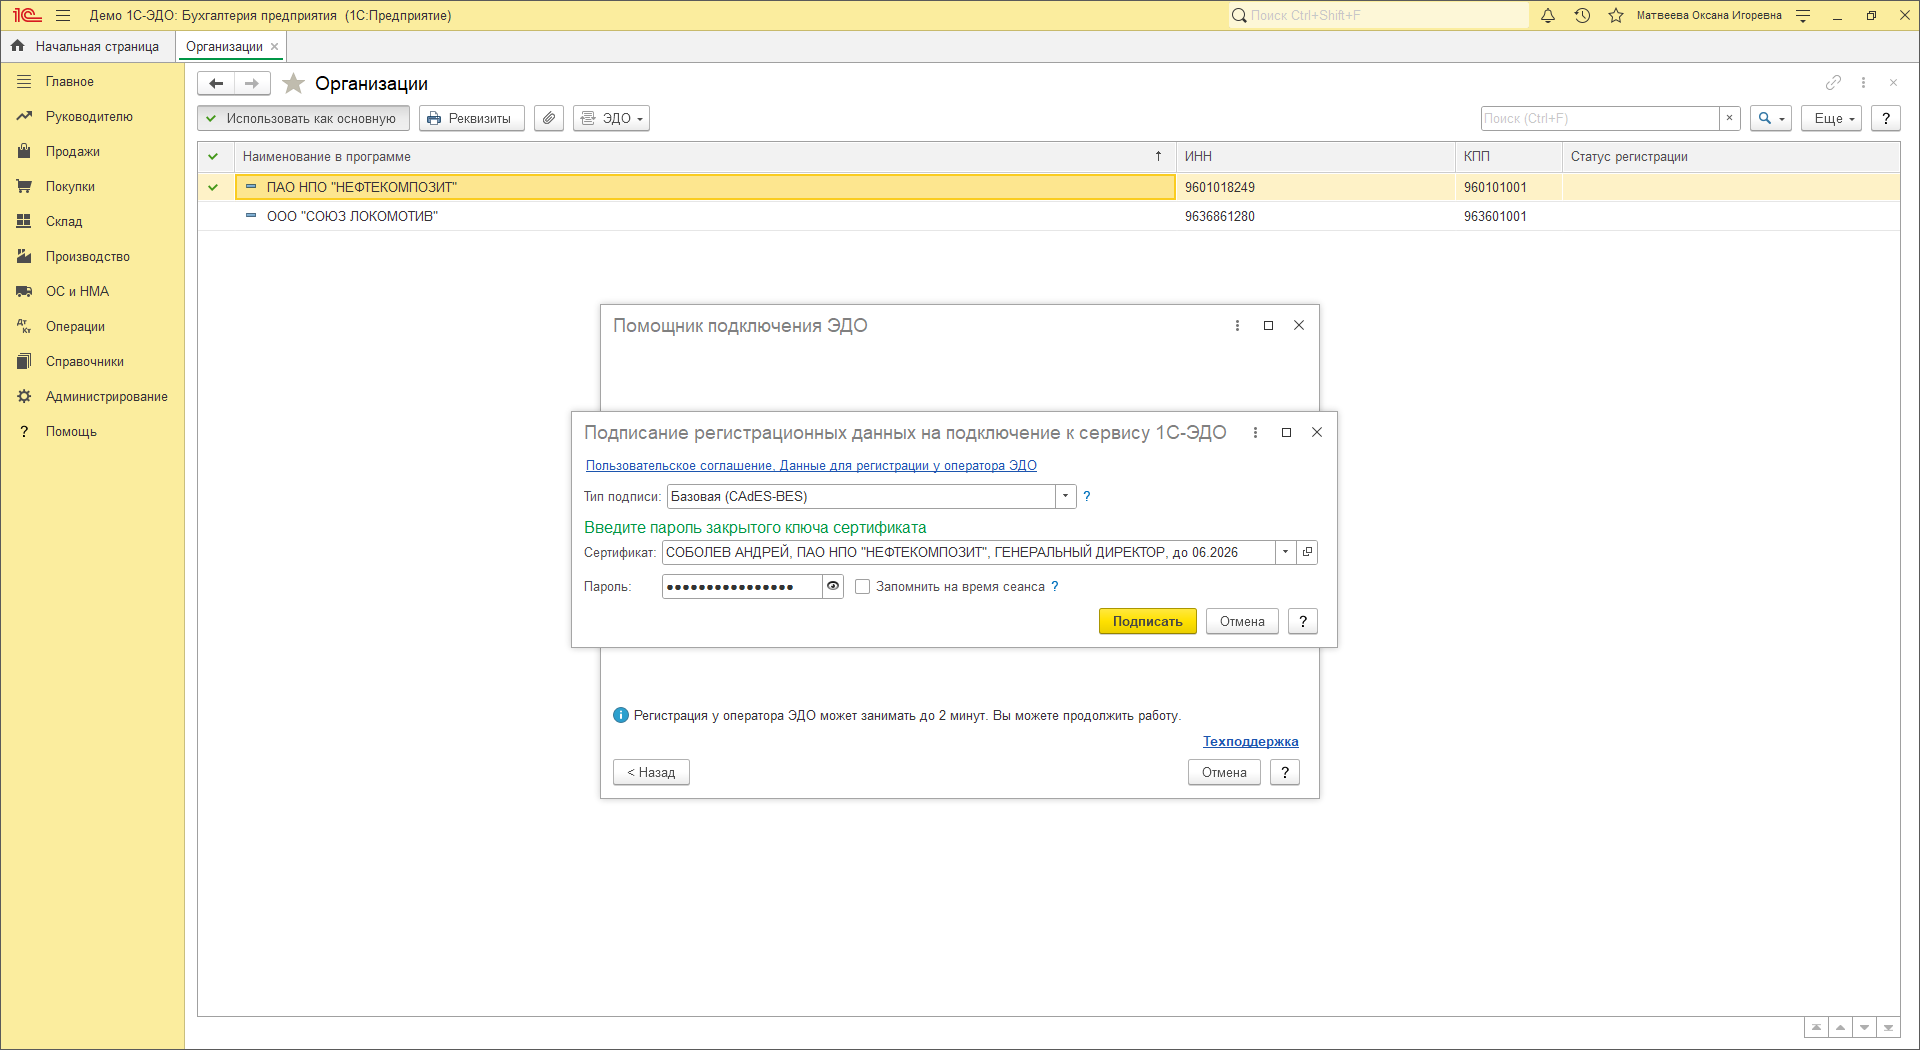Open favorites star in title bar
Screen dimensions: 1920x1050
(1616, 16)
